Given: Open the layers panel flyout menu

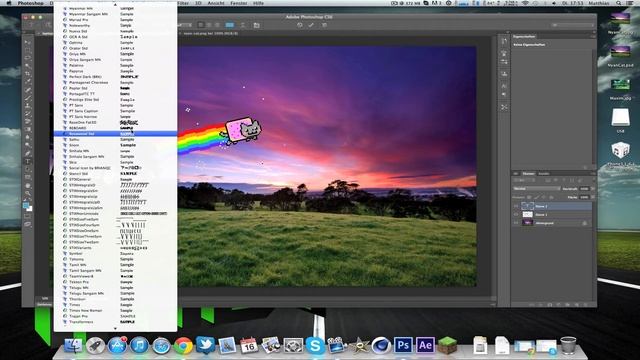Looking at the screenshot, I should (593, 173).
